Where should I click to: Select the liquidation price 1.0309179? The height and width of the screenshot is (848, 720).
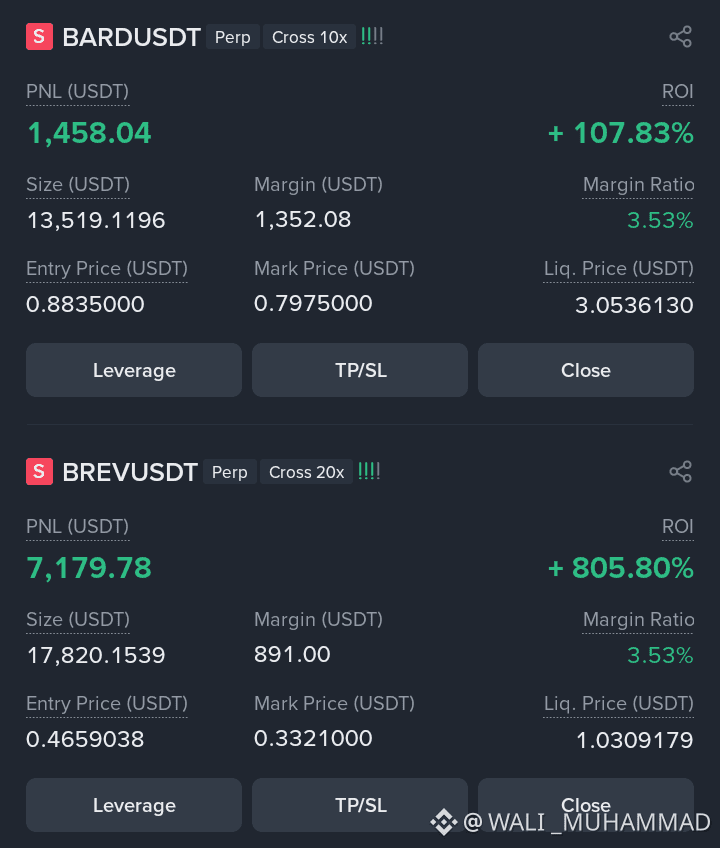[x=635, y=740]
